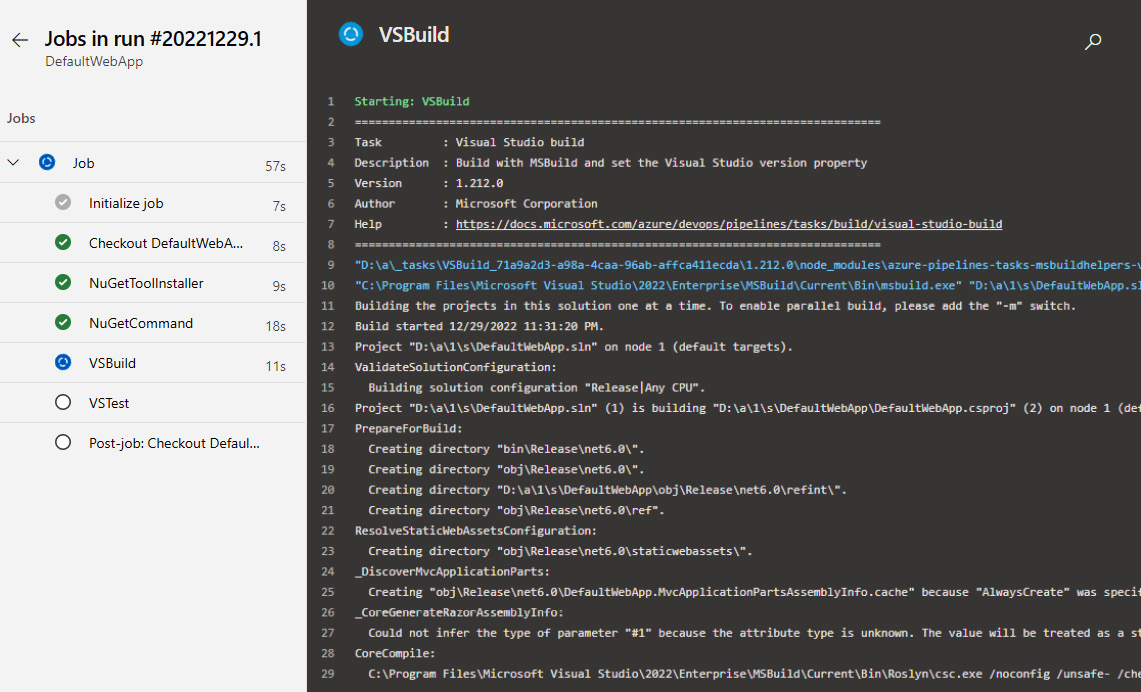Screen dimensions: 1141x692
Task: Click the blue running icon next to VSBuild step
Action: pos(63,362)
